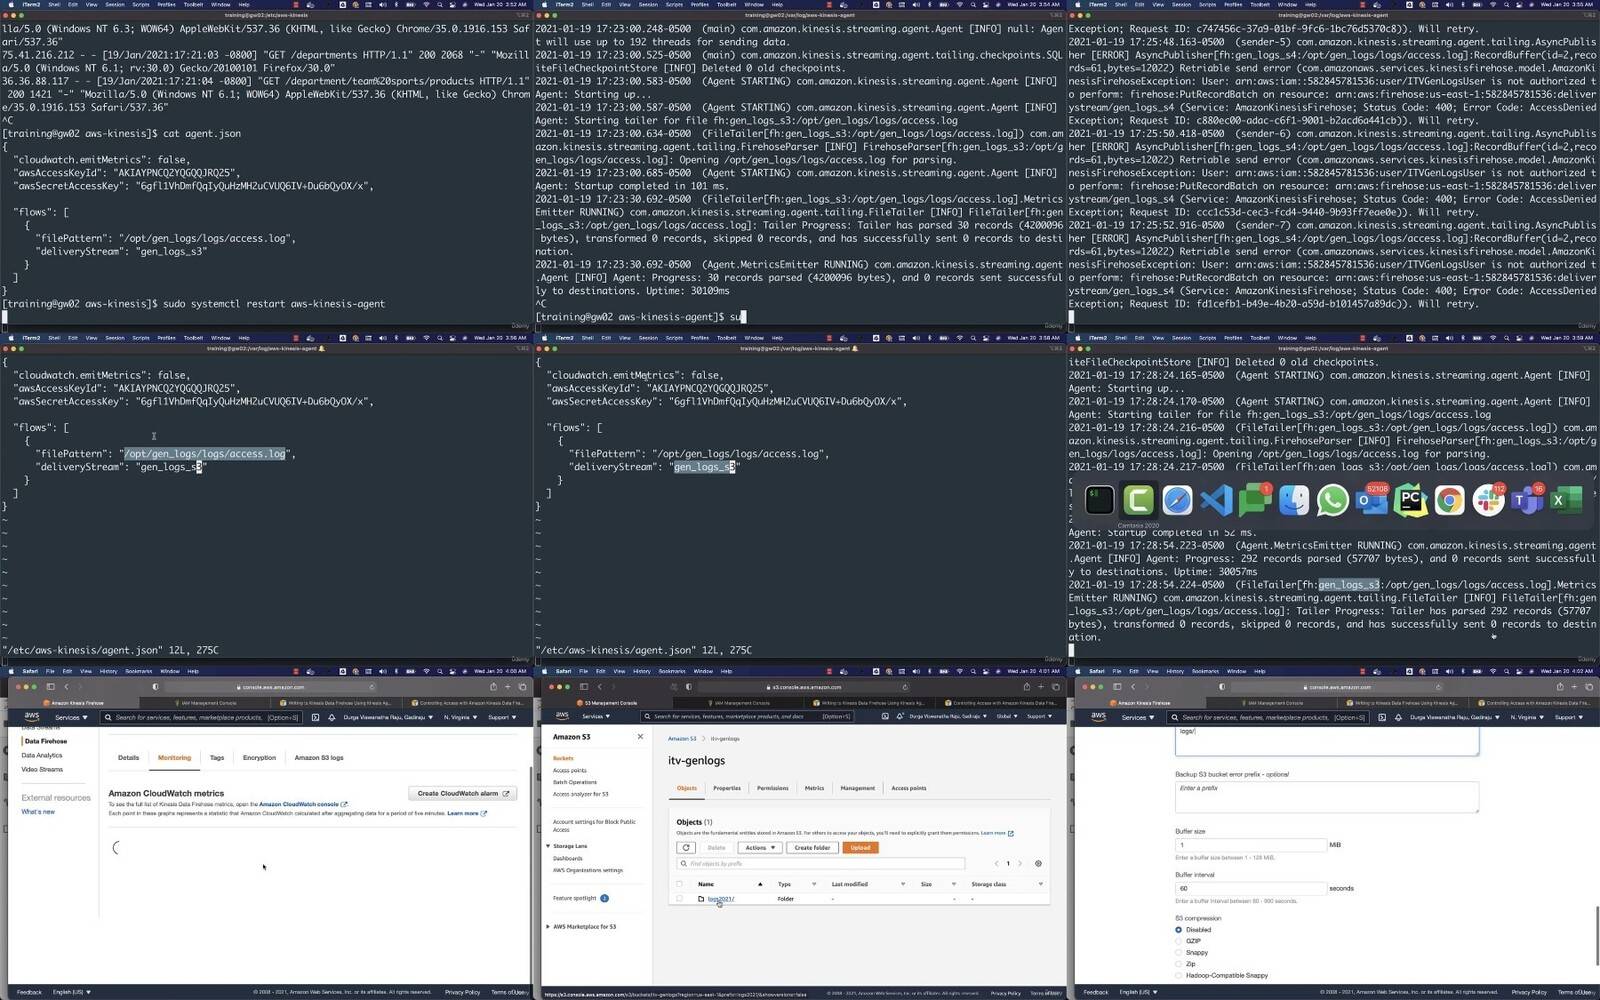Select Hadoop-Compatible Snappy compression
This screenshot has width=1600, height=1000.
click(x=1178, y=975)
